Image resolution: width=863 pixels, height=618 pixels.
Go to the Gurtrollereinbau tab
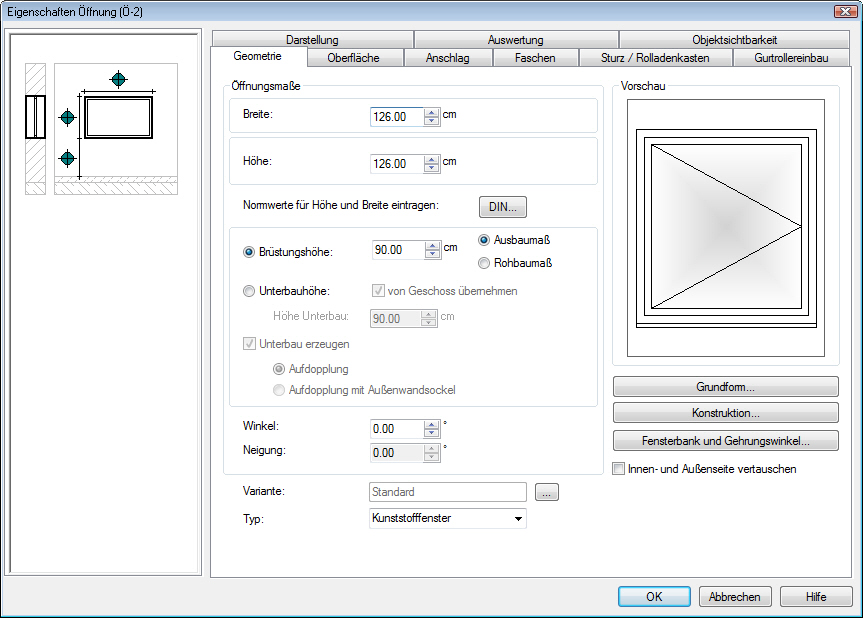(x=791, y=58)
